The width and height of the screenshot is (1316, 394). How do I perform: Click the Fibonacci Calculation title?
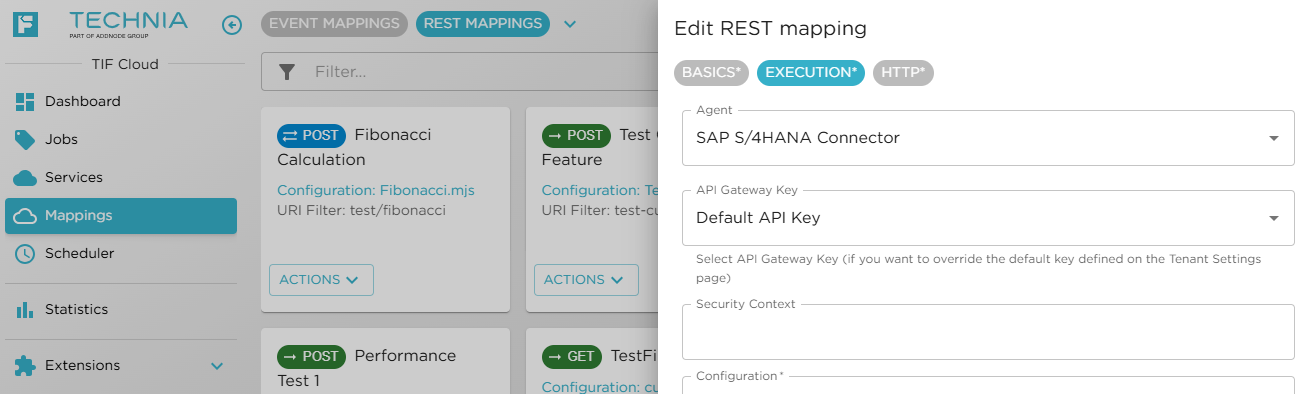[x=354, y=147]
